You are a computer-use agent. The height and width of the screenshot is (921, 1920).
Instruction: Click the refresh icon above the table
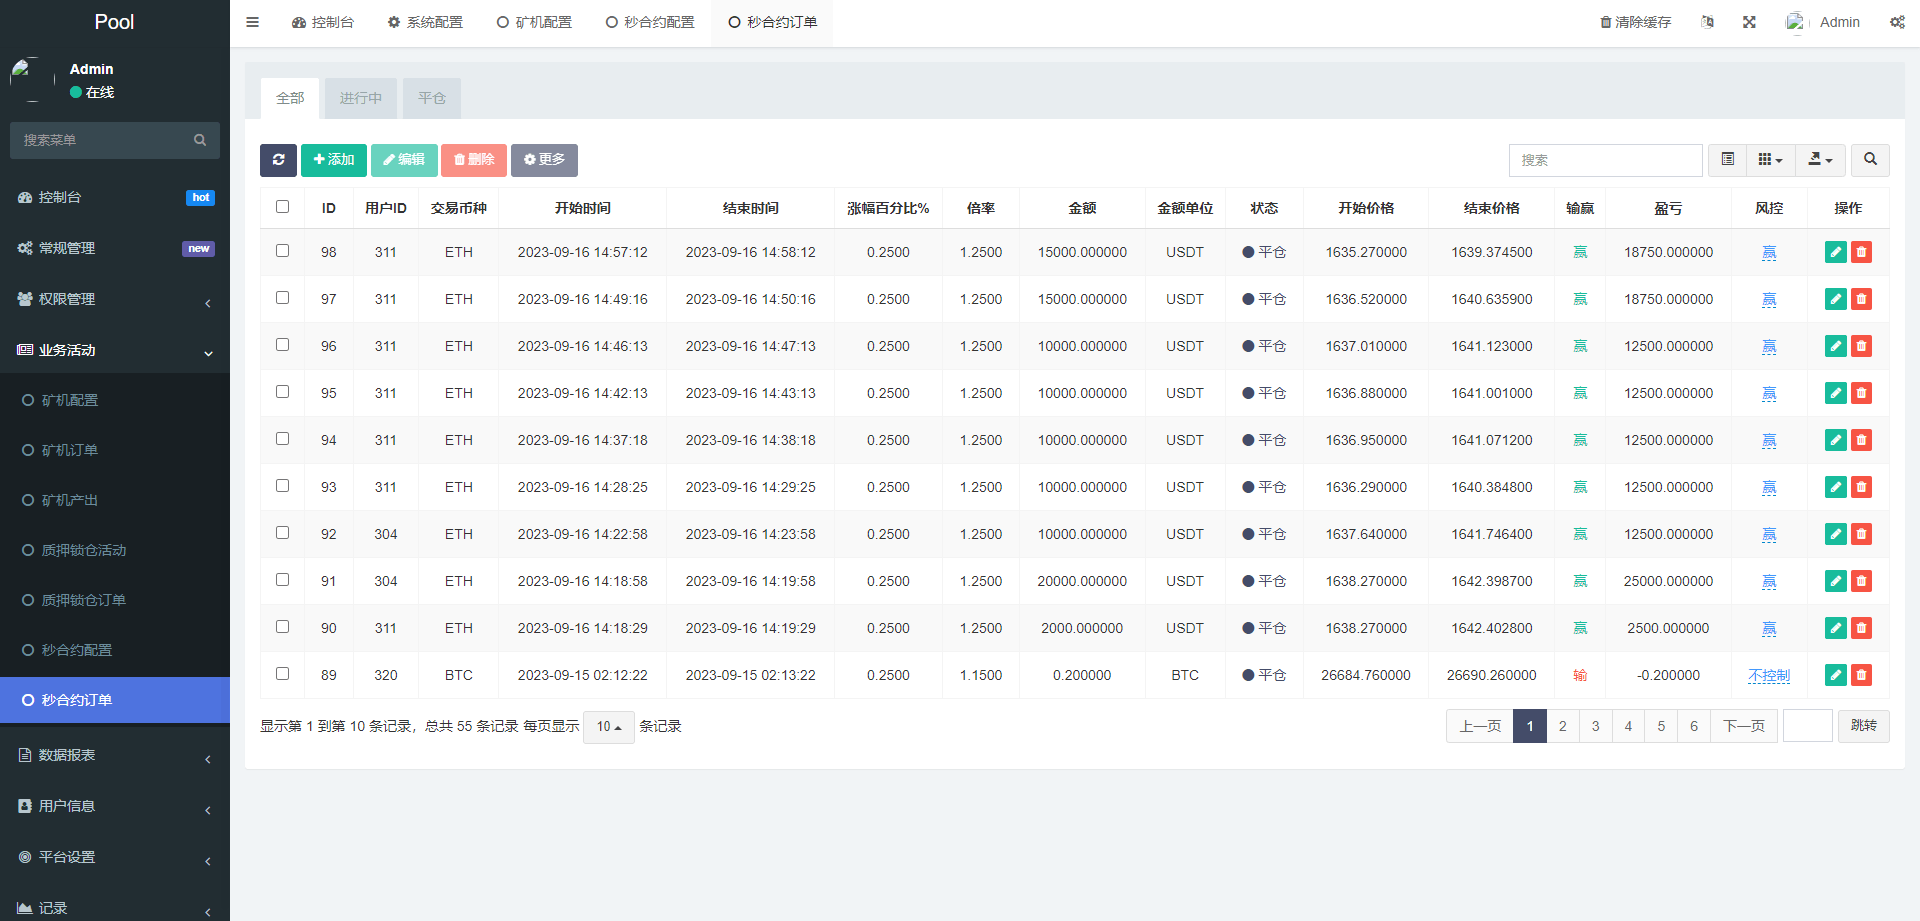tap(278, 160)
